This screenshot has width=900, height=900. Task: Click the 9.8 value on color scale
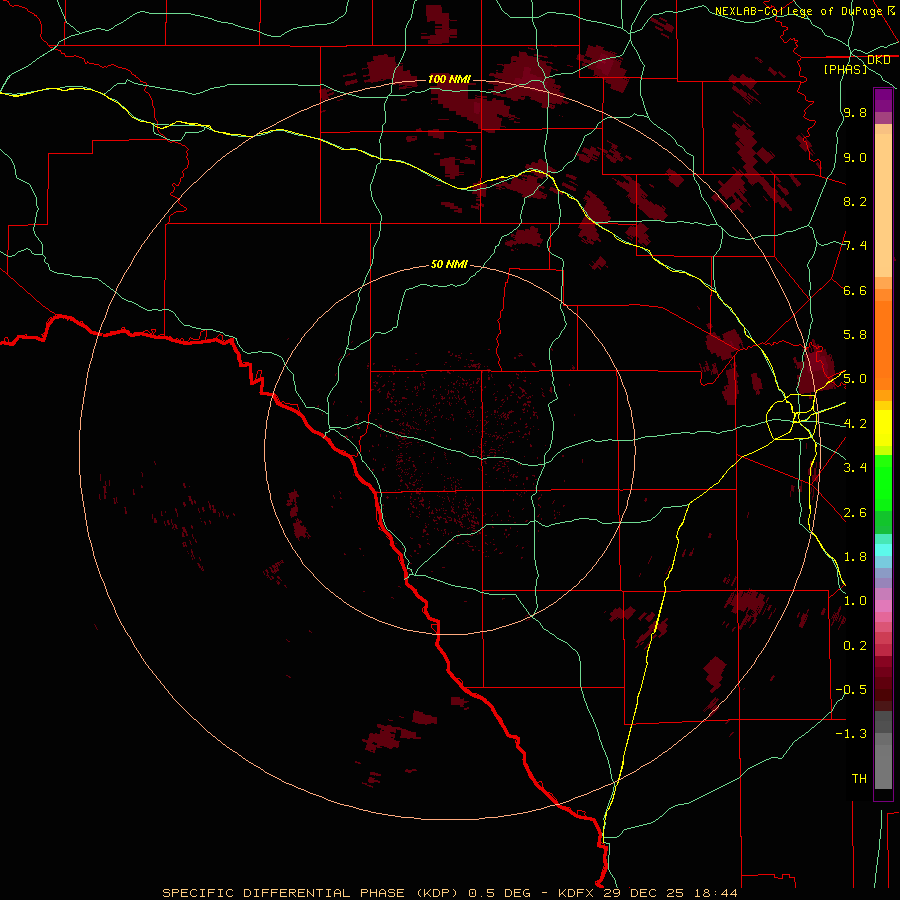pyautogui.click(x=855, y=112)
